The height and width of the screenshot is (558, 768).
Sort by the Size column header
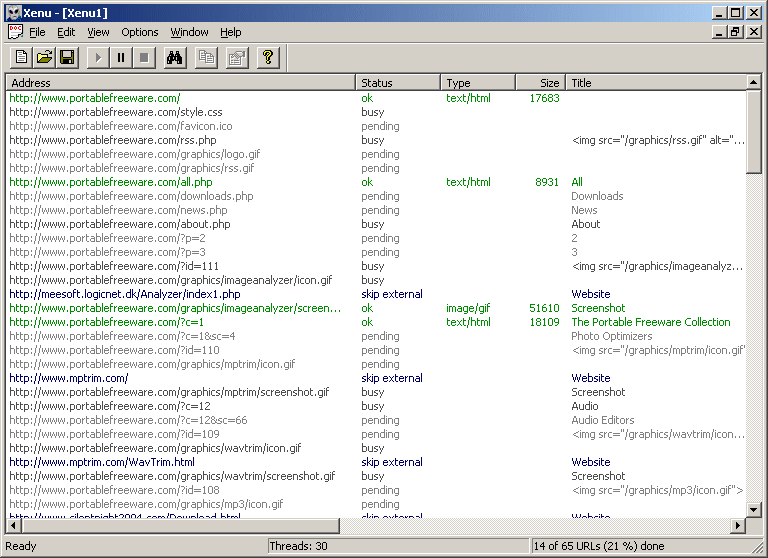click(x=541, y=83)
